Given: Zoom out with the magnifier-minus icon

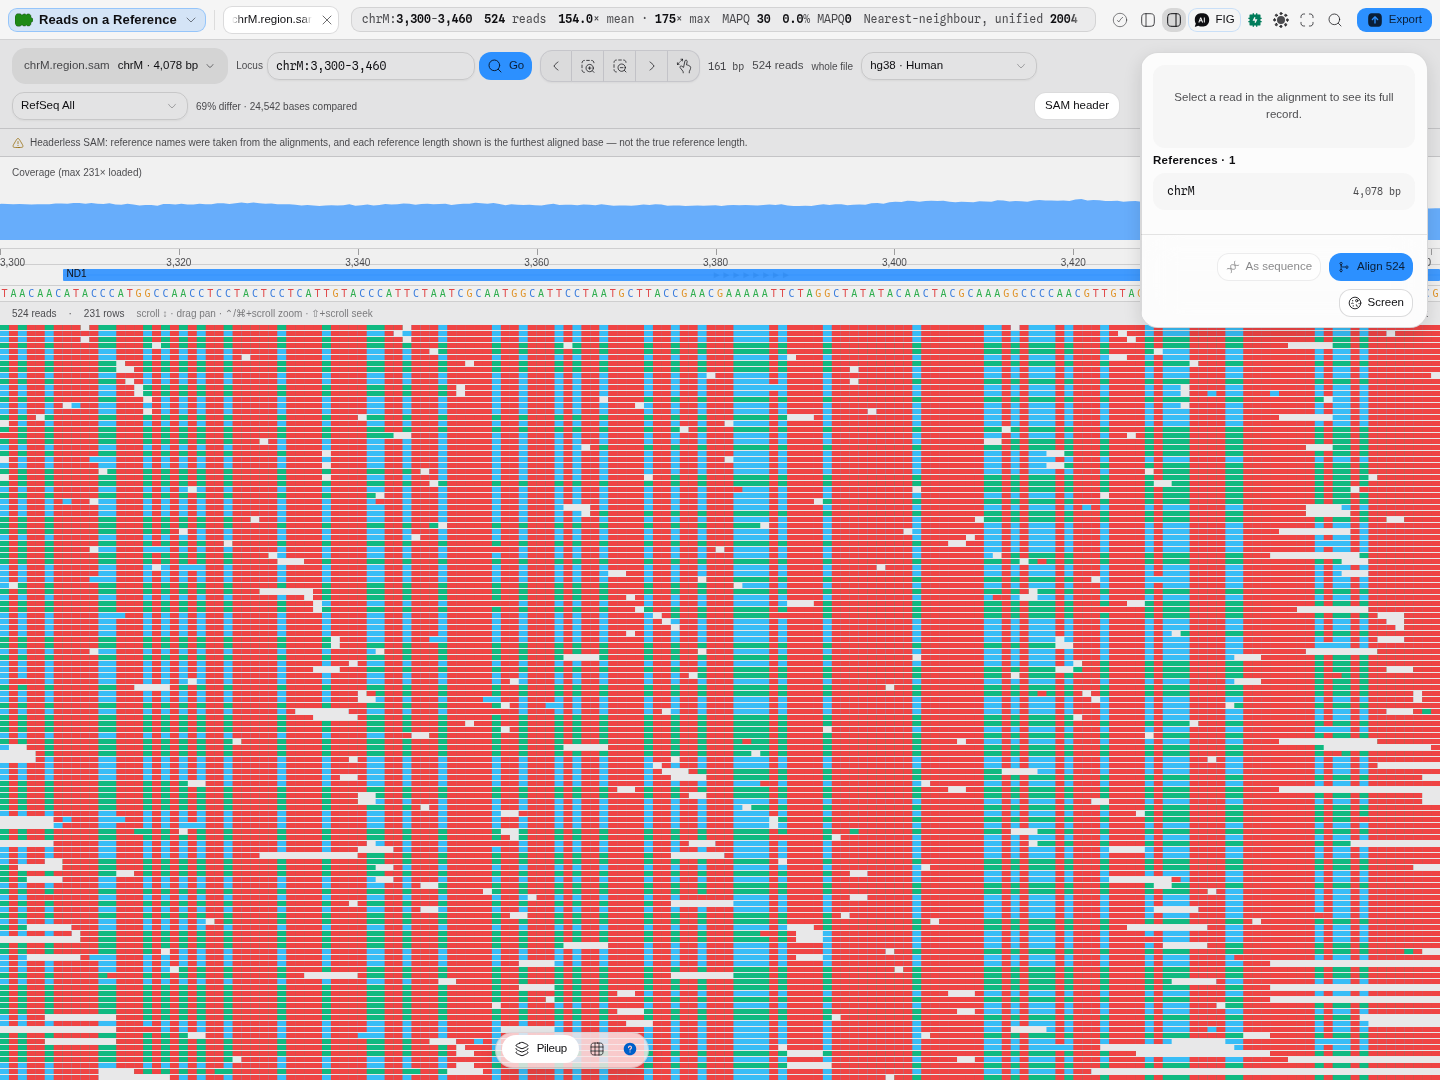Looking at the screenshot, I should (620, 66).
